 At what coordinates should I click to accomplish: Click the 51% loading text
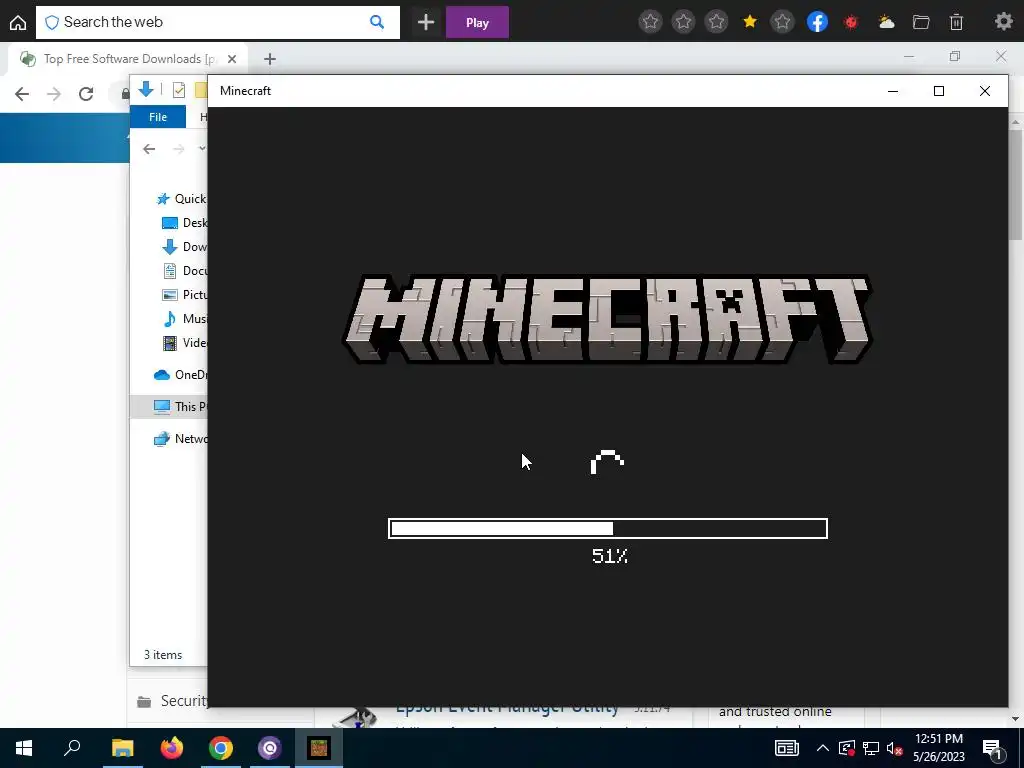pyautogui.click(x=609, y=556)
